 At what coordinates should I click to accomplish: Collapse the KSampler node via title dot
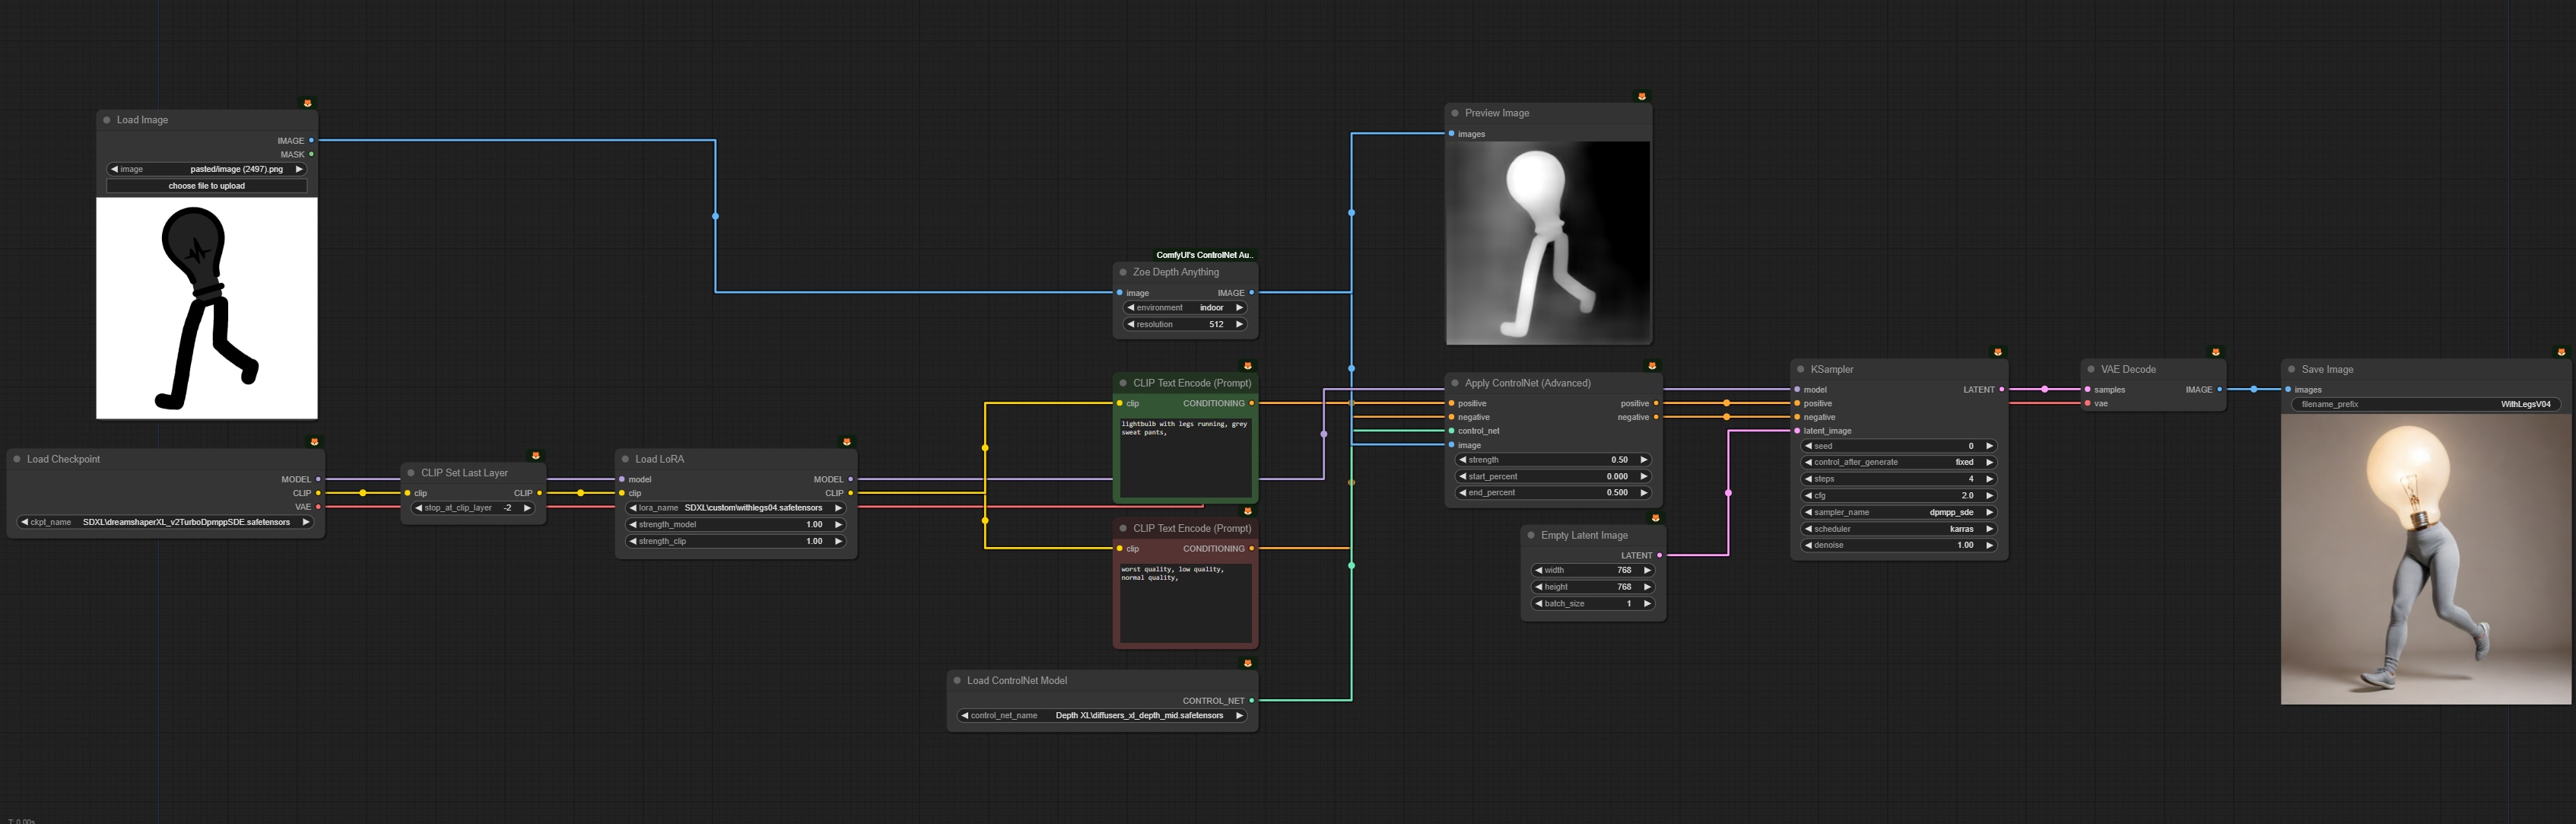[1801, 369]
